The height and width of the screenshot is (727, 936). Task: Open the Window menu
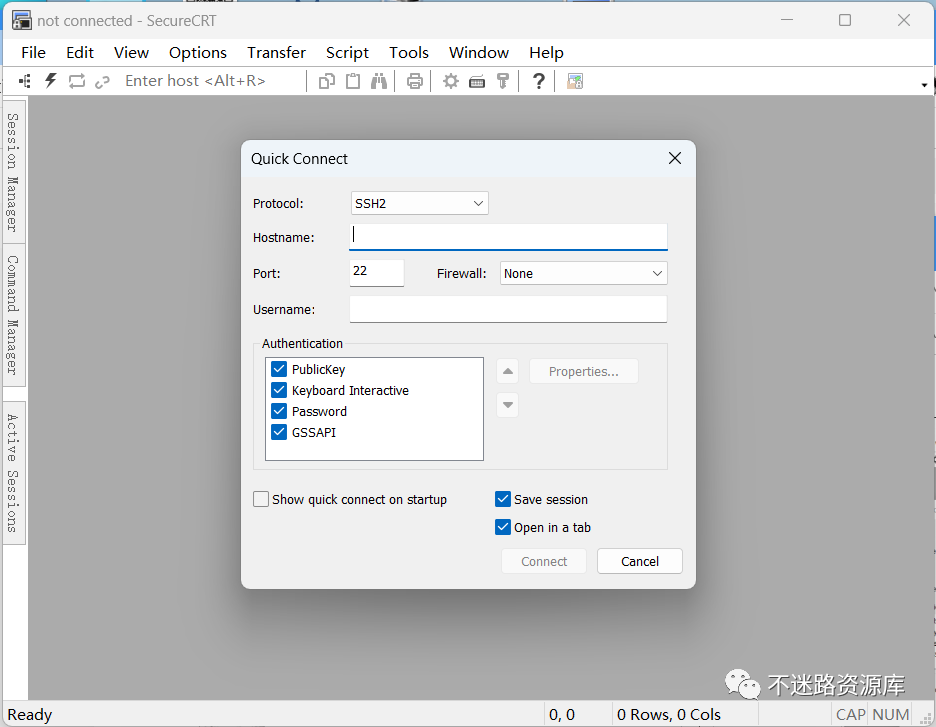coord(479,53)
